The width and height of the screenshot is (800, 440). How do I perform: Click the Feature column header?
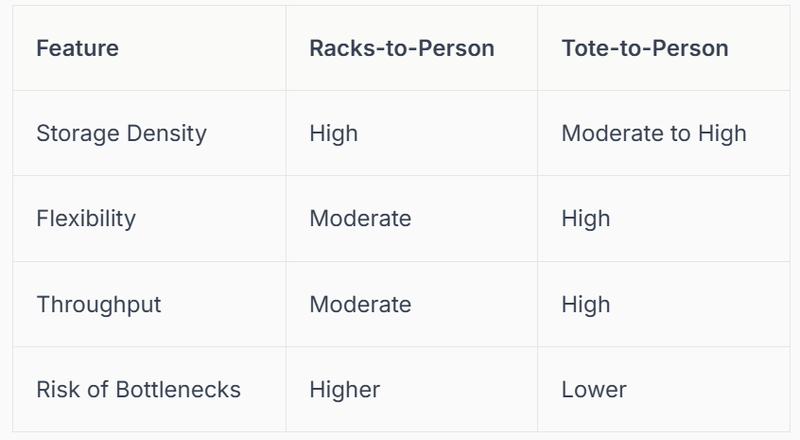click(x=77, y=48)
